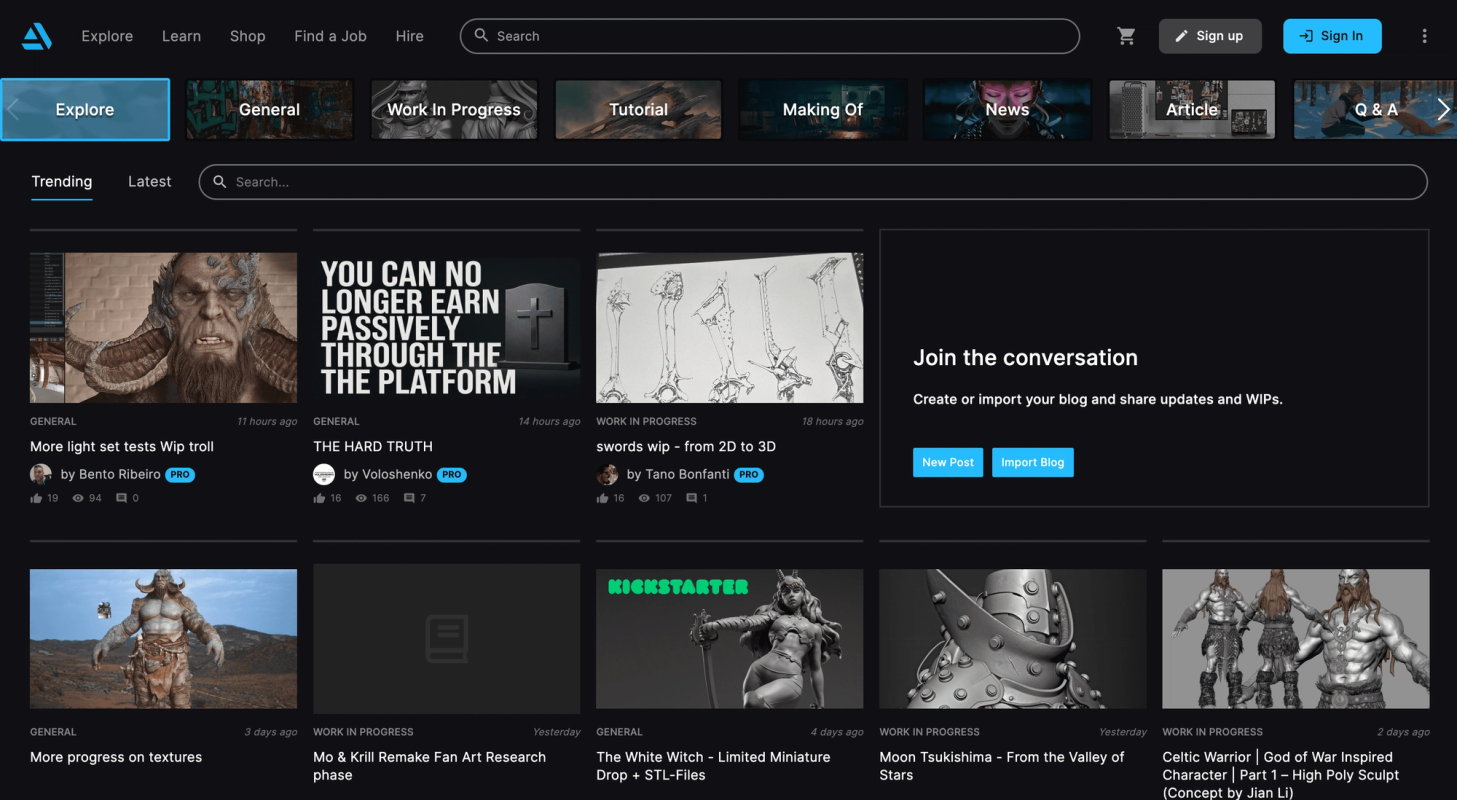This screenshot has height=800, width=1457.
Task: Switch to the Trending tab
Action: coord(62,182)
